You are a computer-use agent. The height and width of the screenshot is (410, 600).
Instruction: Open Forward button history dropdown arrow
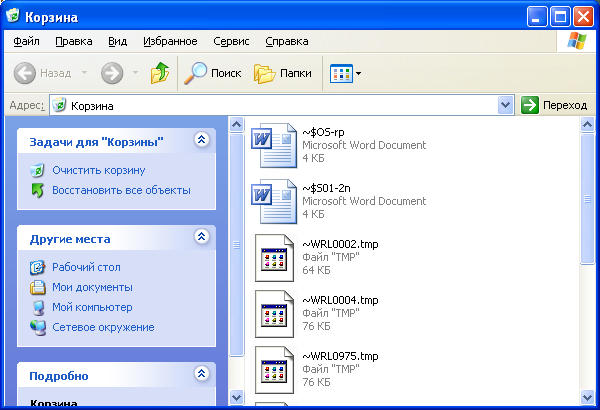point(135,72)
